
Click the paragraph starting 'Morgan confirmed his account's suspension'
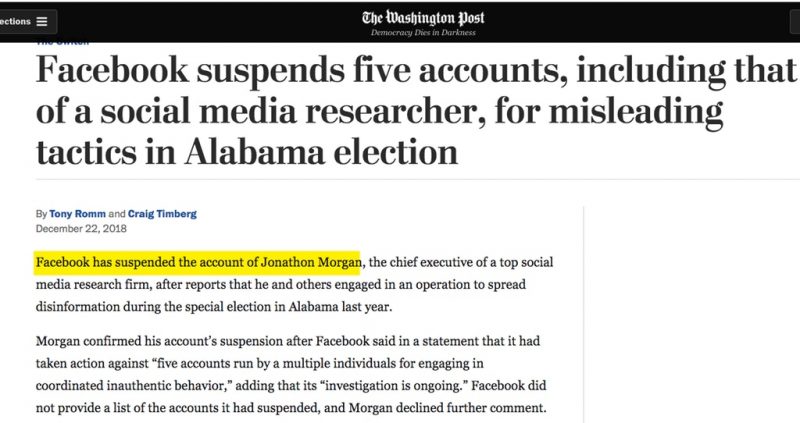291,375
